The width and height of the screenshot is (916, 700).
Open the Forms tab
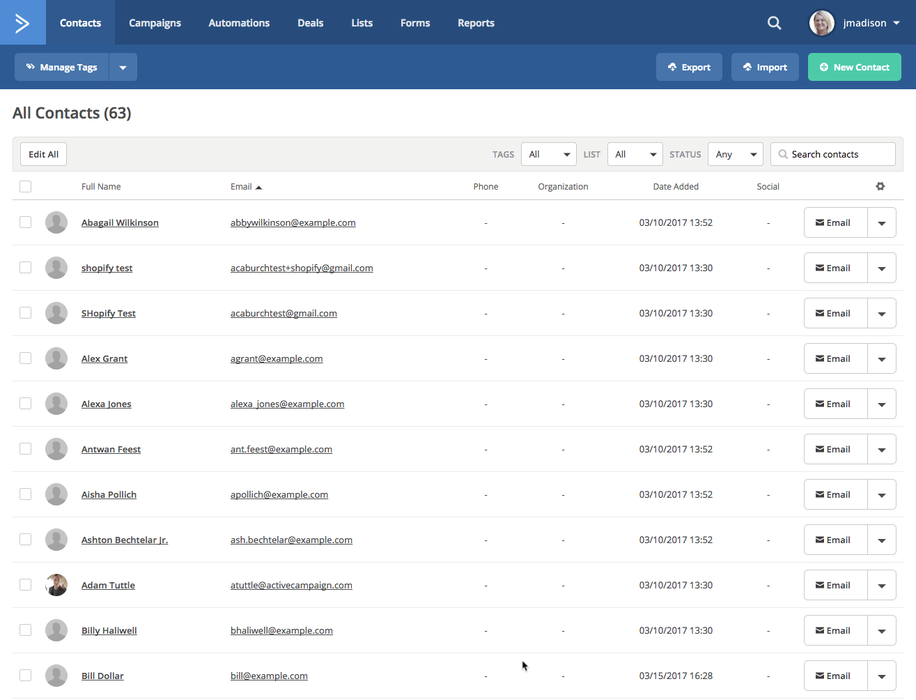(x=415, y=23)
